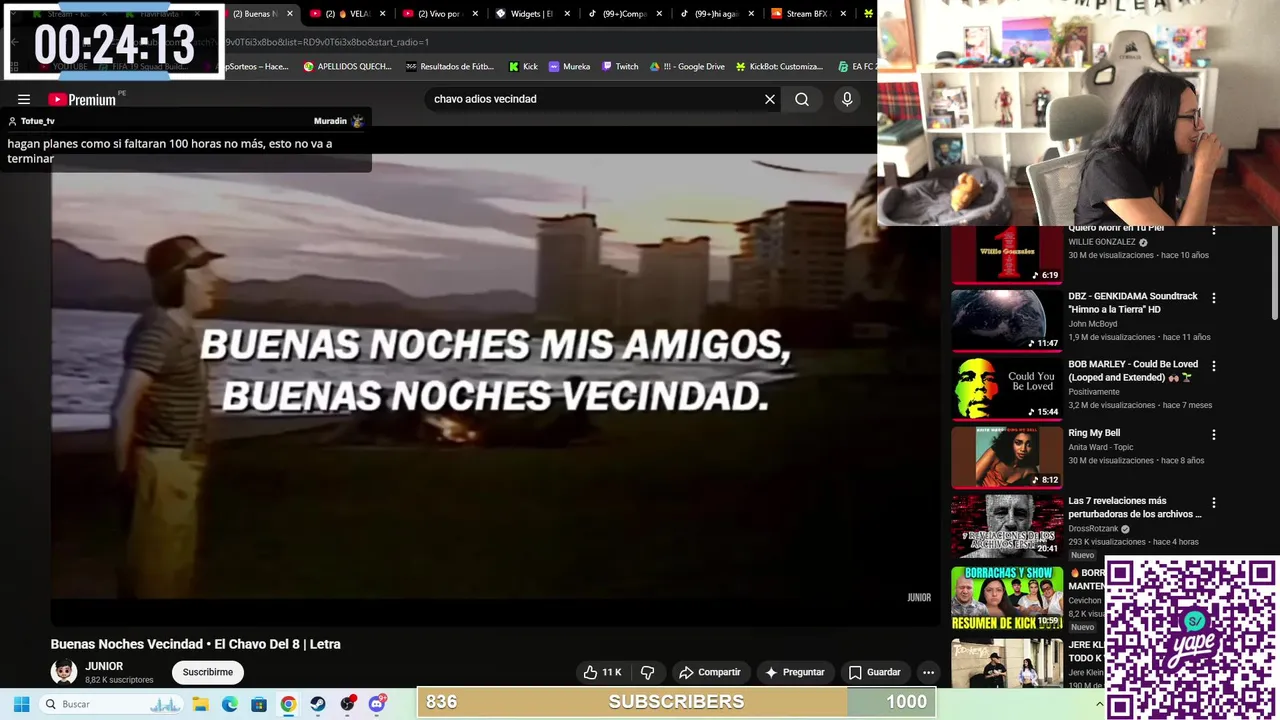1280x720 pixels.
Task: Open the Twitch bookmark
Action: [620, 67]
